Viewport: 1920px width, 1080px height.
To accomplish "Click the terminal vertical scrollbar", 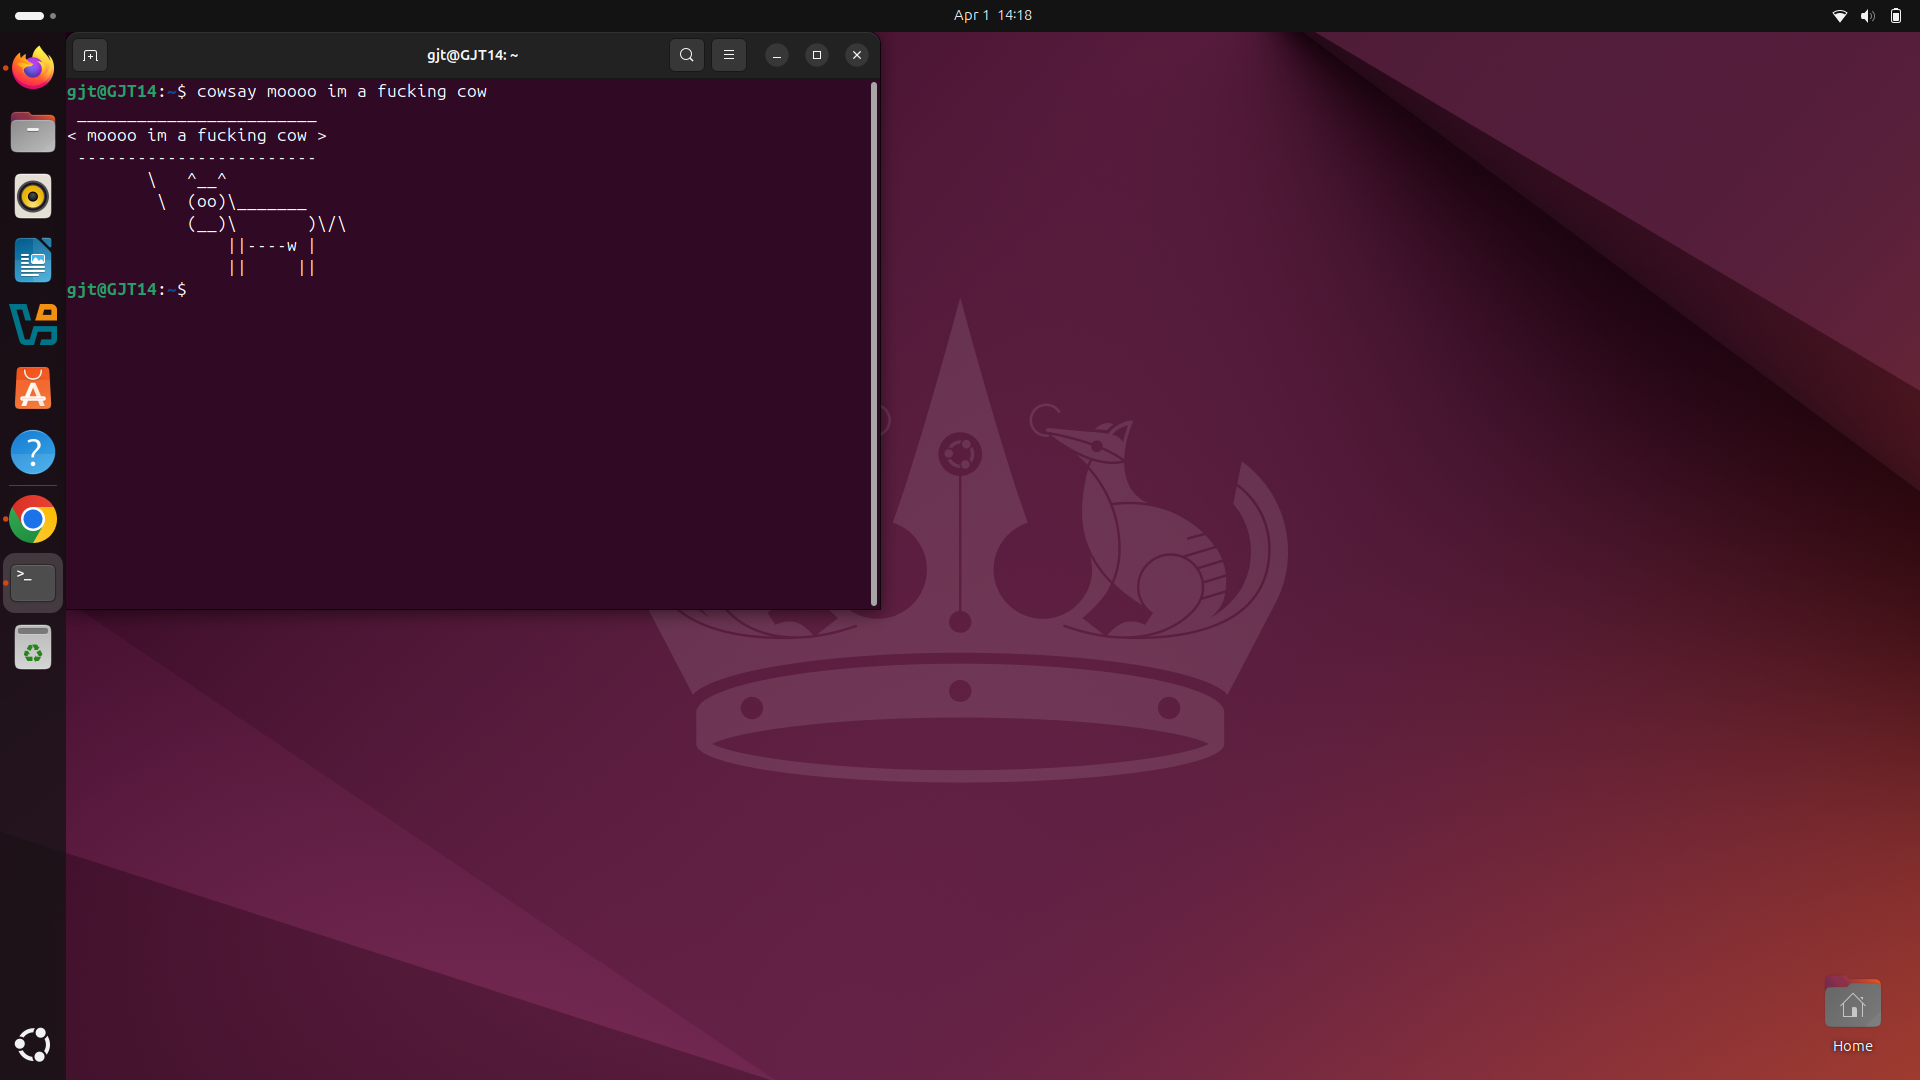I will click(874, 343).
